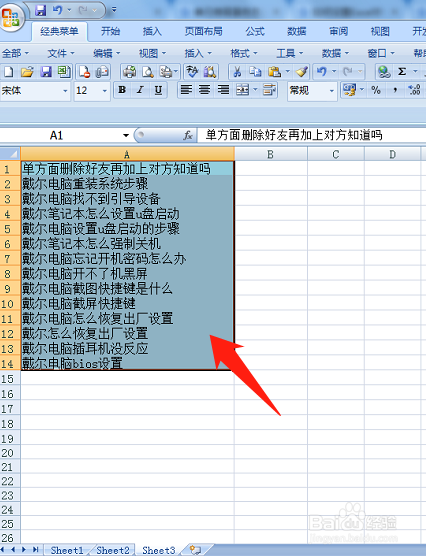426x556 pixels.
Task: Click the Increase Decimal icon
Action: [x=414, y=90]
